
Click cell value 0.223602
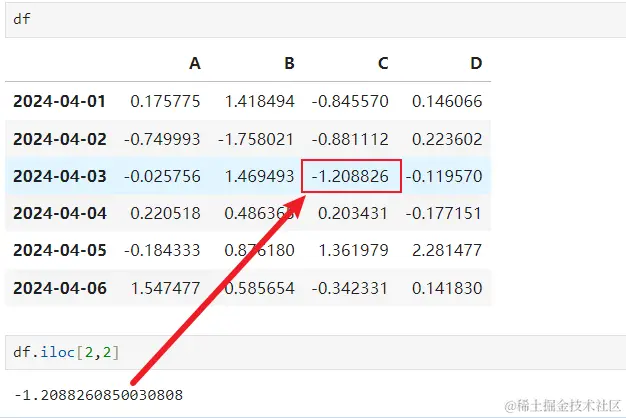pyautogui.click(x=447, y=139)
